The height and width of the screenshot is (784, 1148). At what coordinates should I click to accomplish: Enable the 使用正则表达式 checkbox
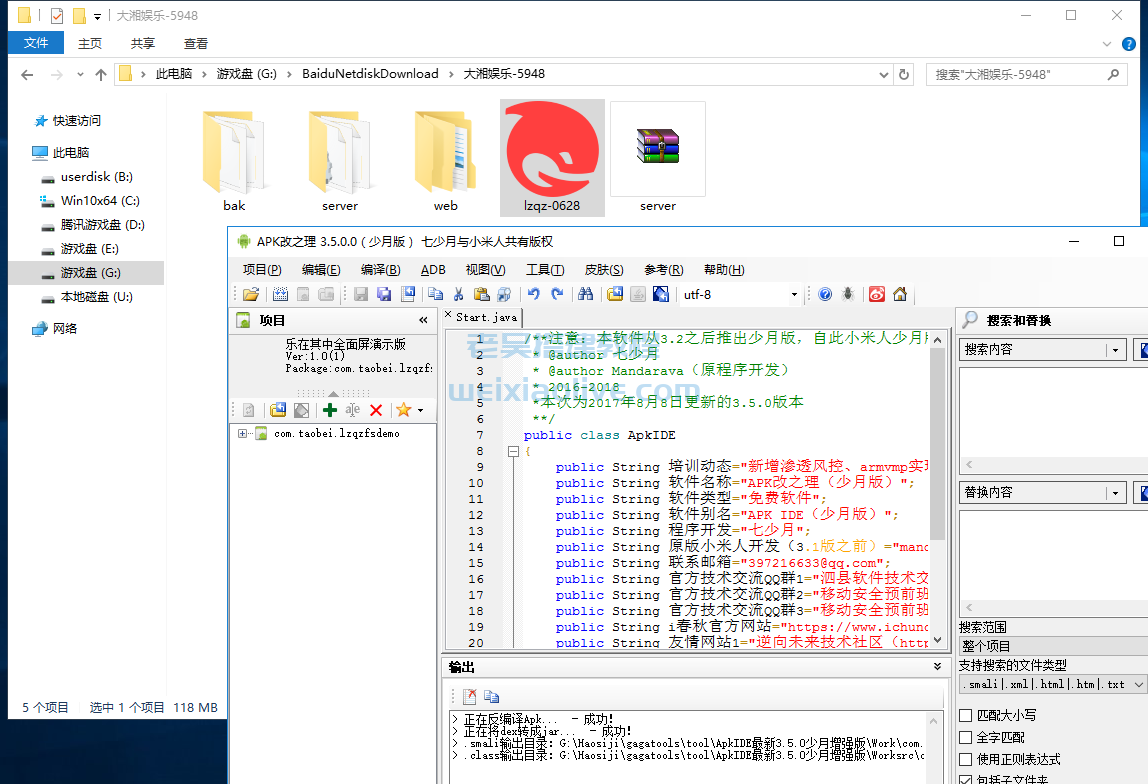pyautogui.click(x=966, y=759)
